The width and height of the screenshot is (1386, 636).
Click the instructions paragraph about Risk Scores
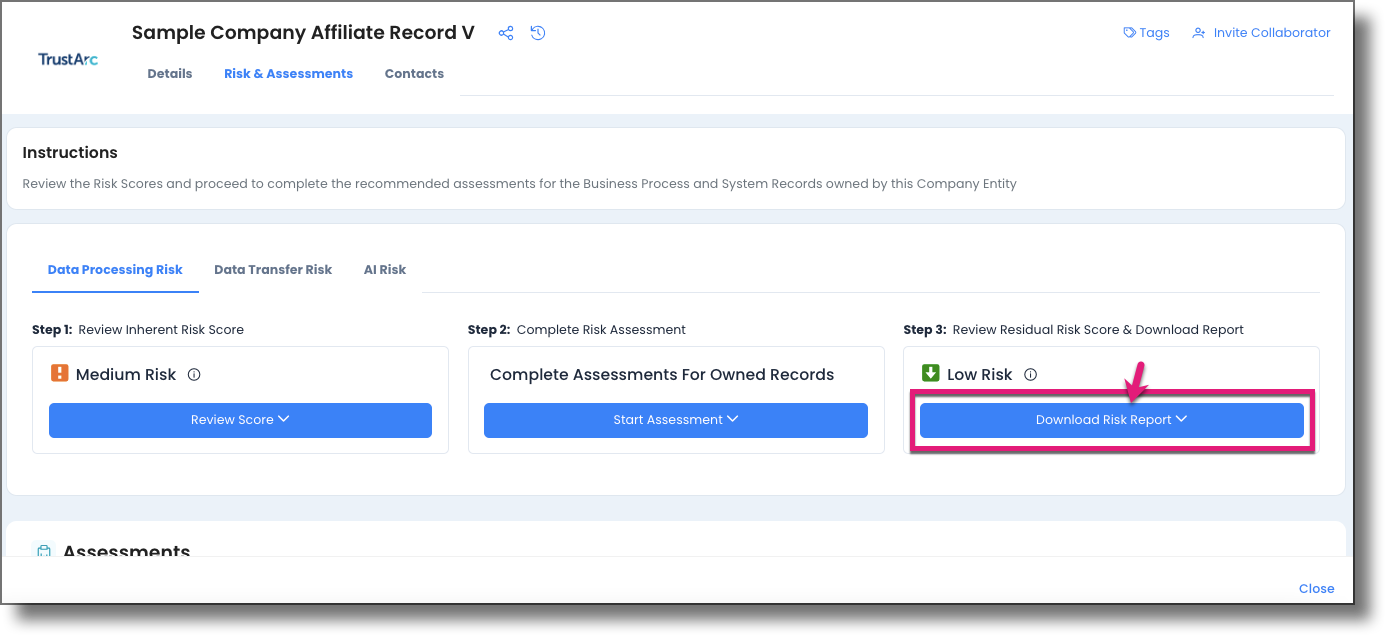519,184
